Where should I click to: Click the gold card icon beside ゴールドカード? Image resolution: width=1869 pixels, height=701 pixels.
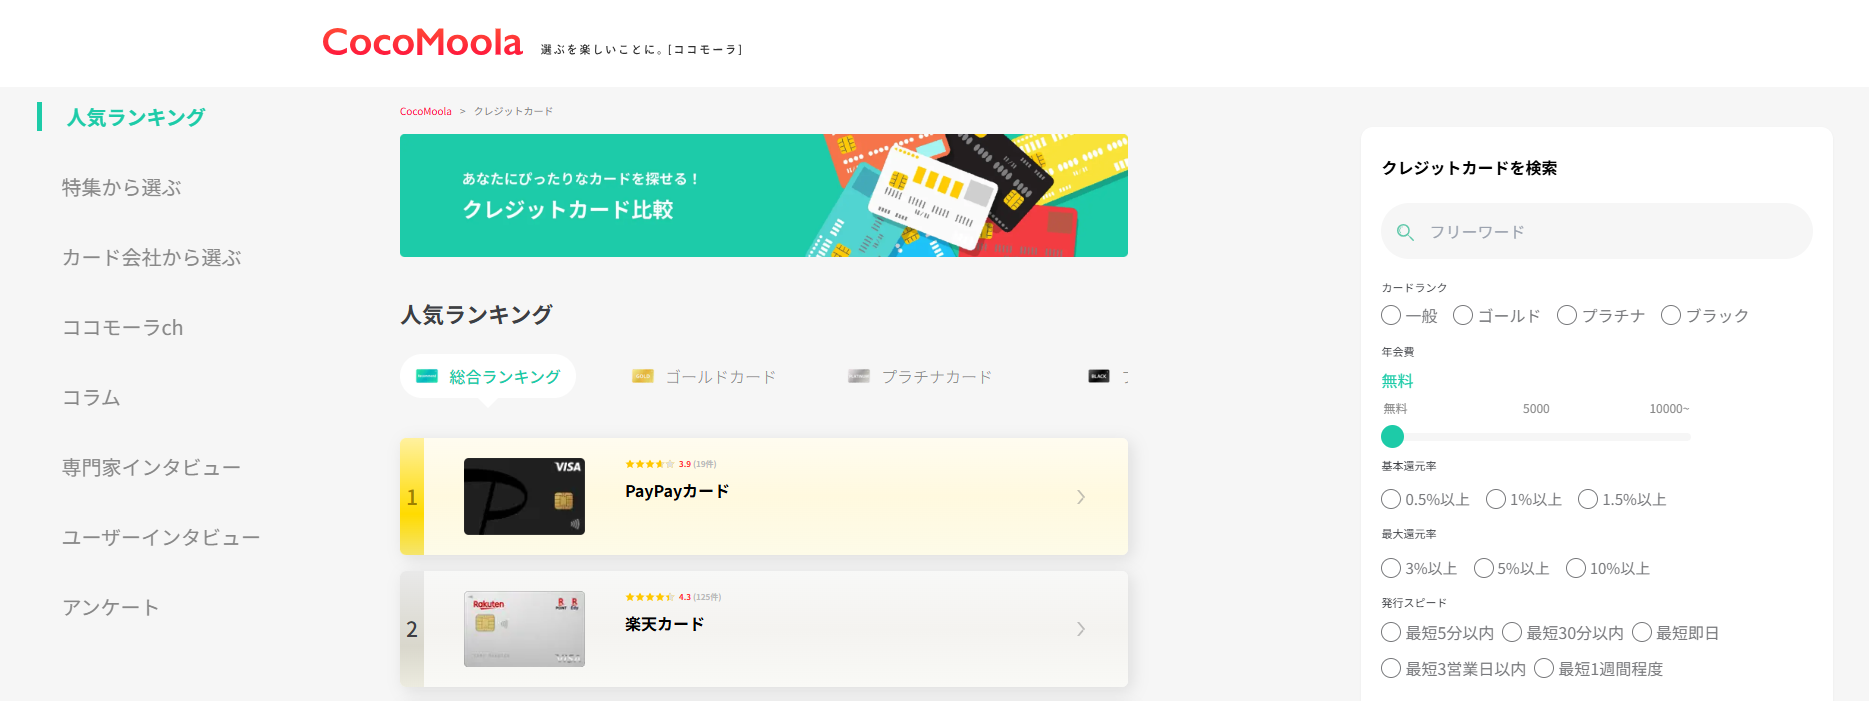click(x=642, y=377)
